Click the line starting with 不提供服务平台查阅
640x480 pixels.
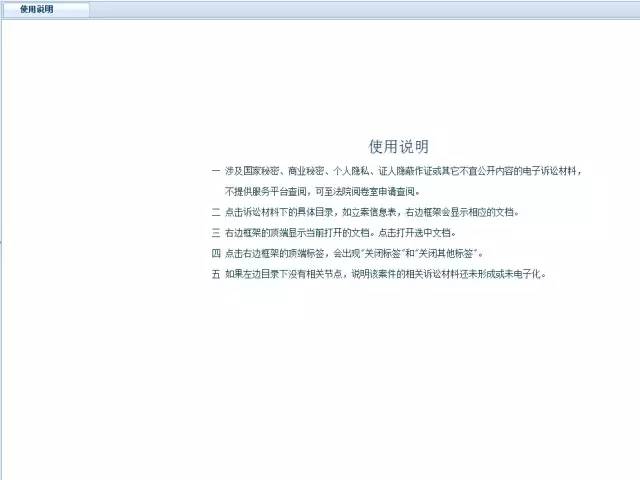(322, 191)
